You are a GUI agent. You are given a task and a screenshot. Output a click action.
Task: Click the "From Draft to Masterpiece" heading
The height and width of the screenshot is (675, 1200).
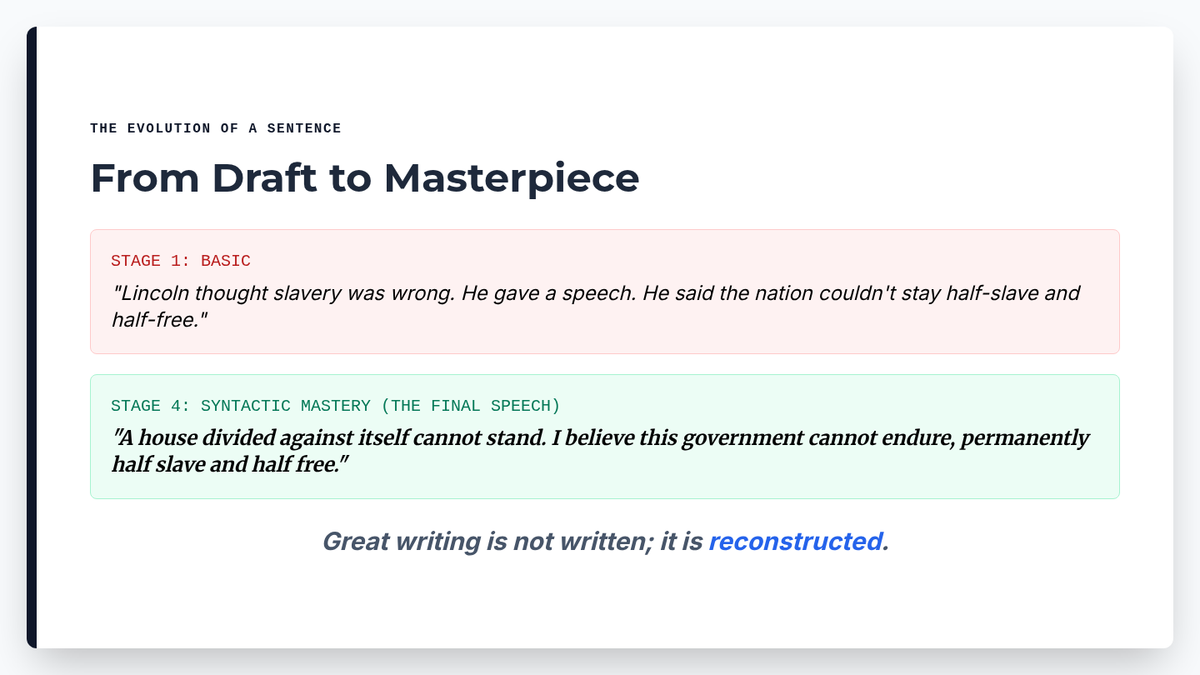coord(364,179)
